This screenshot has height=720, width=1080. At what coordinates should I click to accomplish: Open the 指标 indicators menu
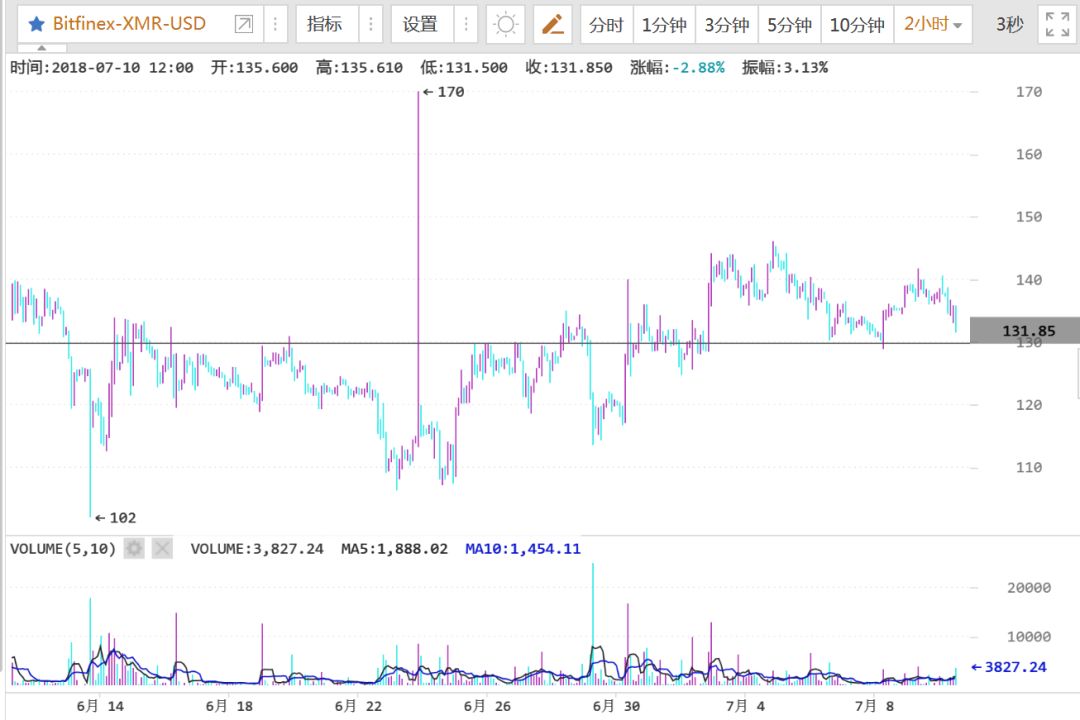[324, 24]
